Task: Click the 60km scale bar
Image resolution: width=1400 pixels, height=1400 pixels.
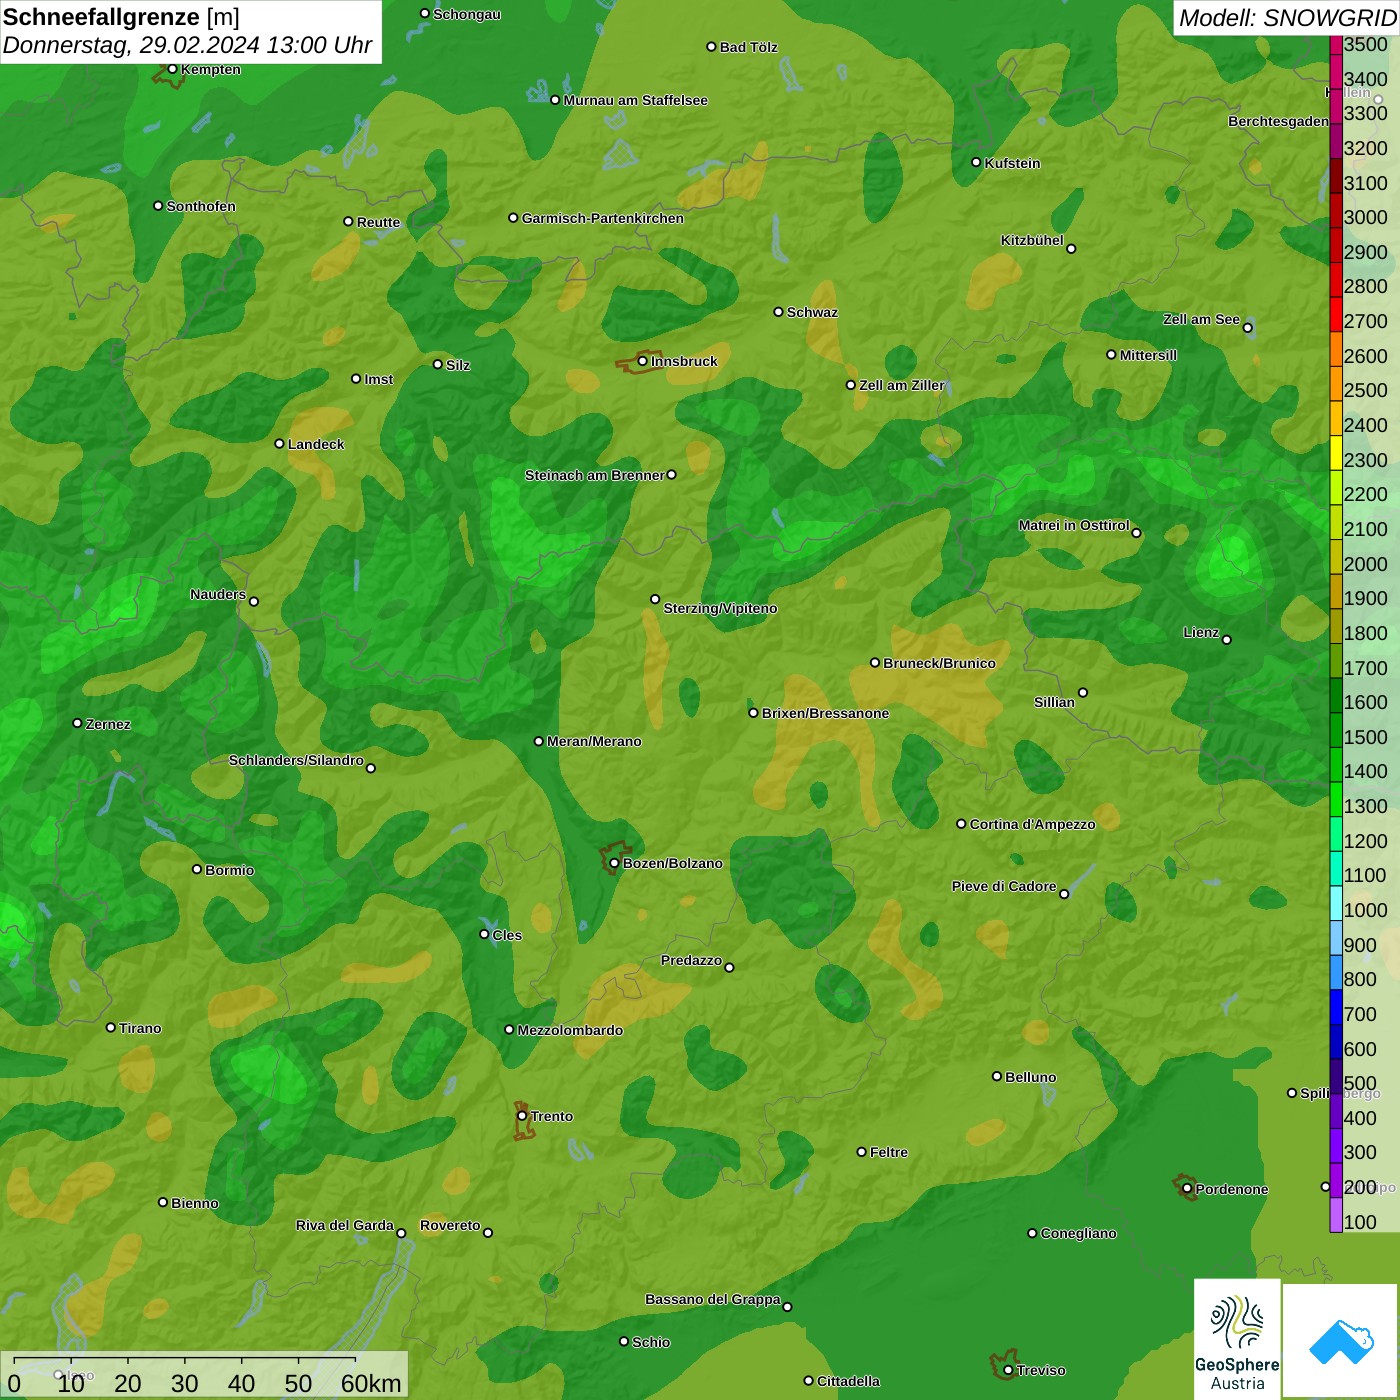Action: [x=205, y=1375]
